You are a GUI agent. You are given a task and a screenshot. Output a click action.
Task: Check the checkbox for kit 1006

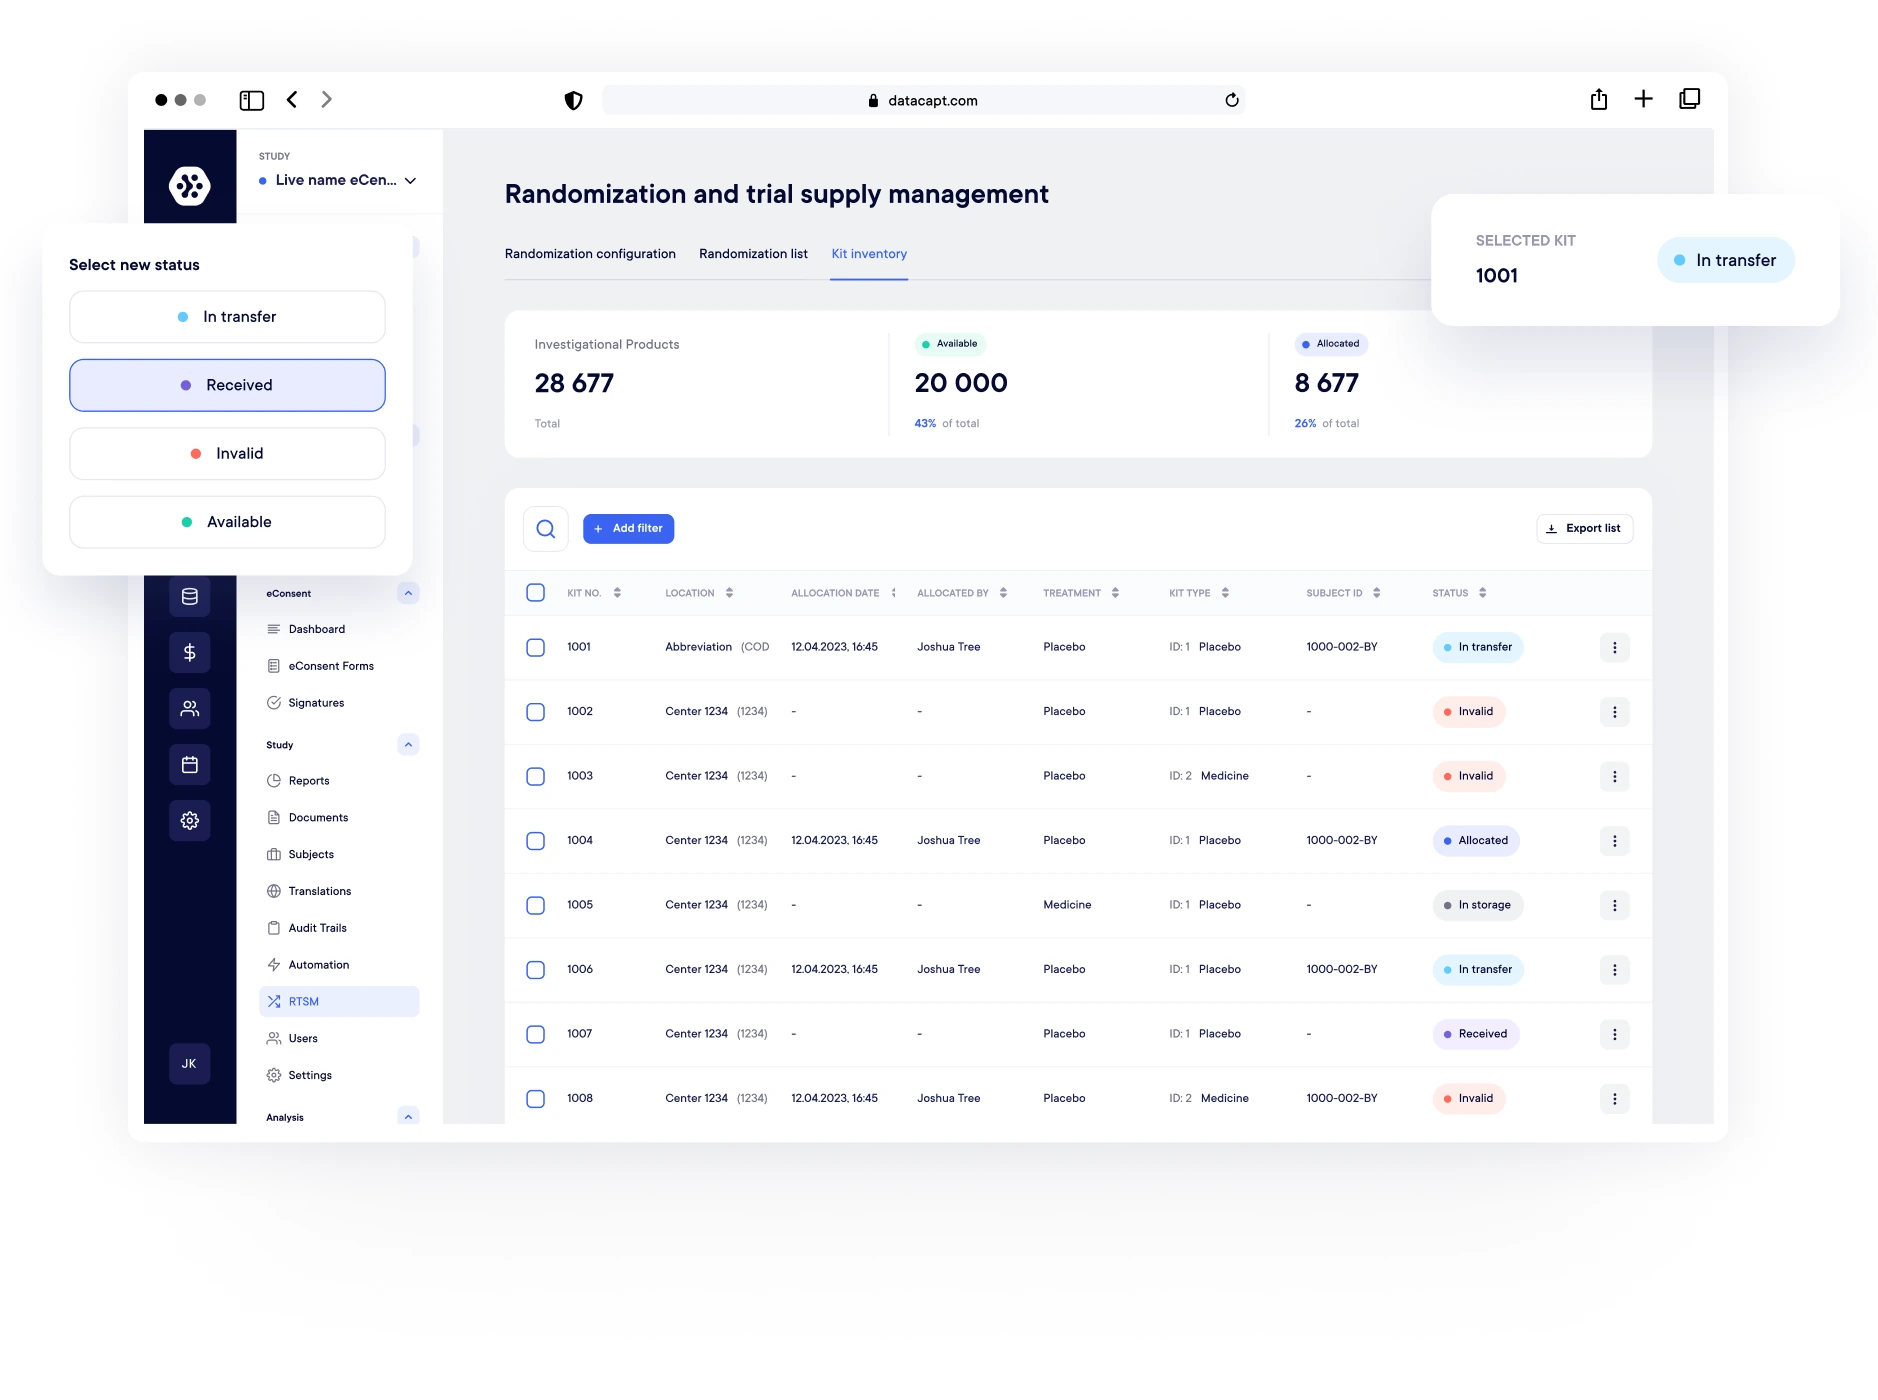click(x=536, y=970)
